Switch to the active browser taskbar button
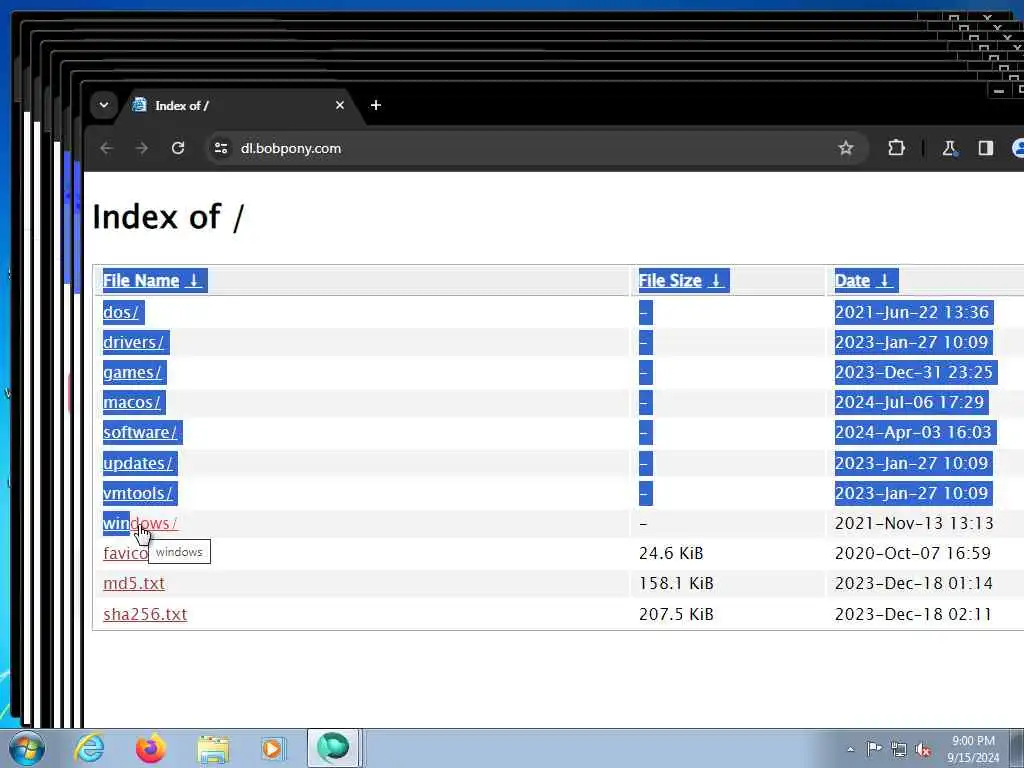The image size is (1024, 768). tap(333, 748)
